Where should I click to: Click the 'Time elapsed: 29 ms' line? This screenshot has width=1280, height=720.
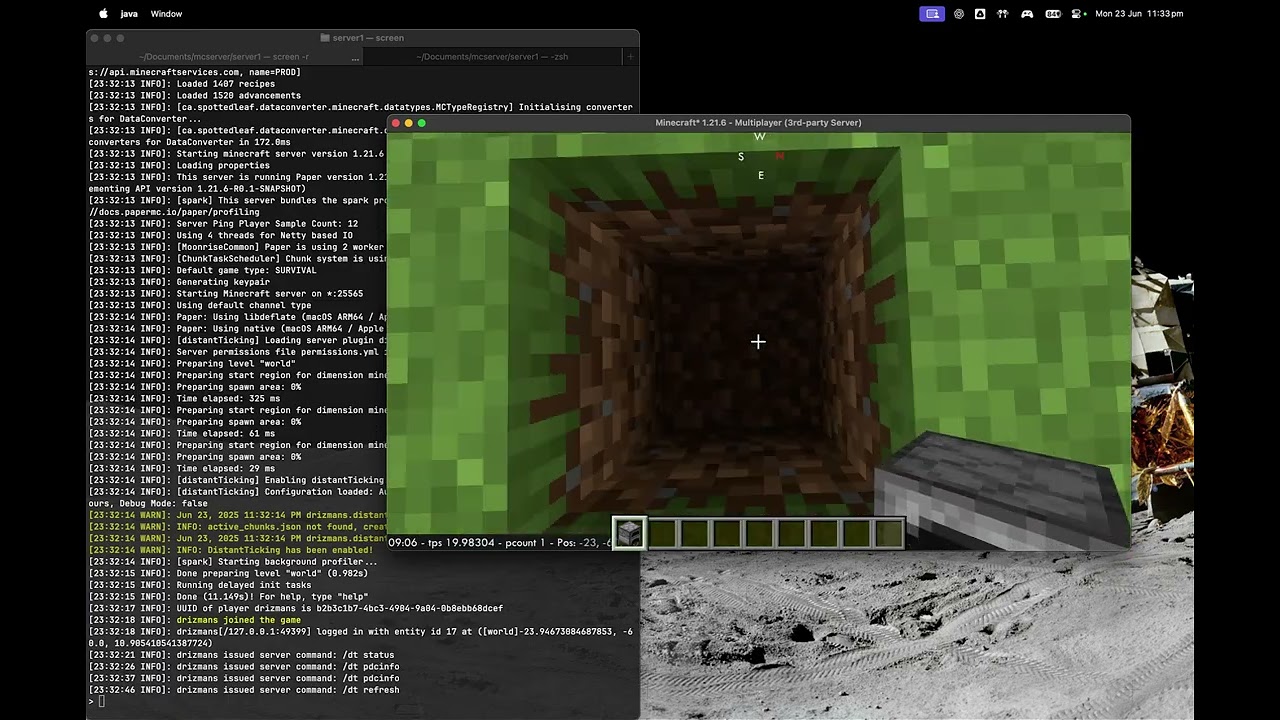181,469
